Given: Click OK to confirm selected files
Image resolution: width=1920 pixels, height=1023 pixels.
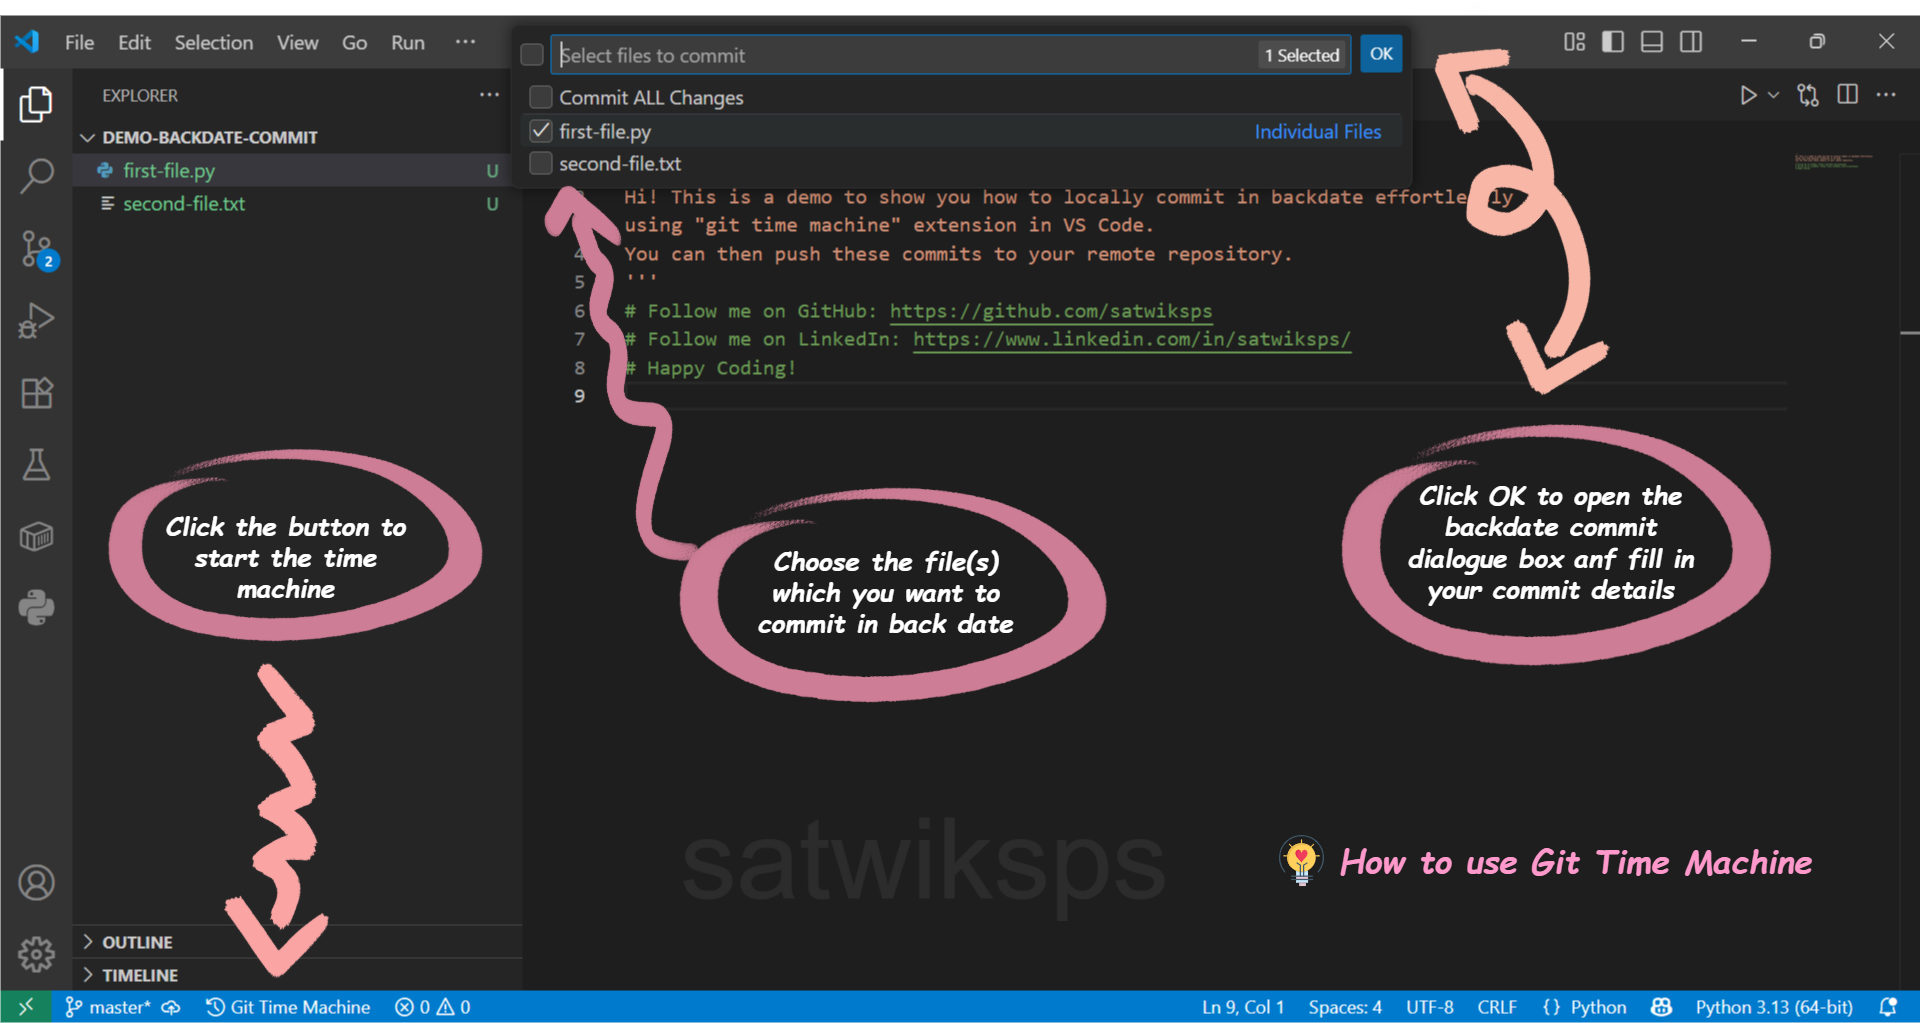Looking at the screenshot, I should [1381, 54].
